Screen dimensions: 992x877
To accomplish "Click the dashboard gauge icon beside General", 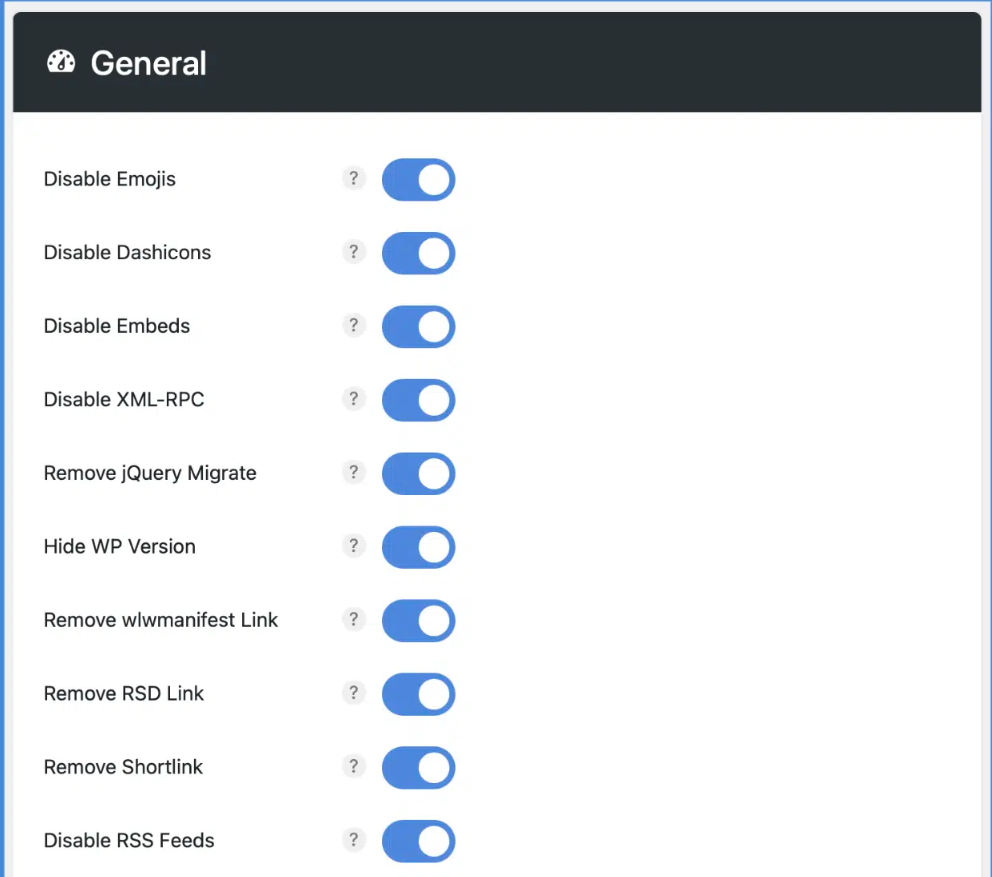I will click(60, 61).
